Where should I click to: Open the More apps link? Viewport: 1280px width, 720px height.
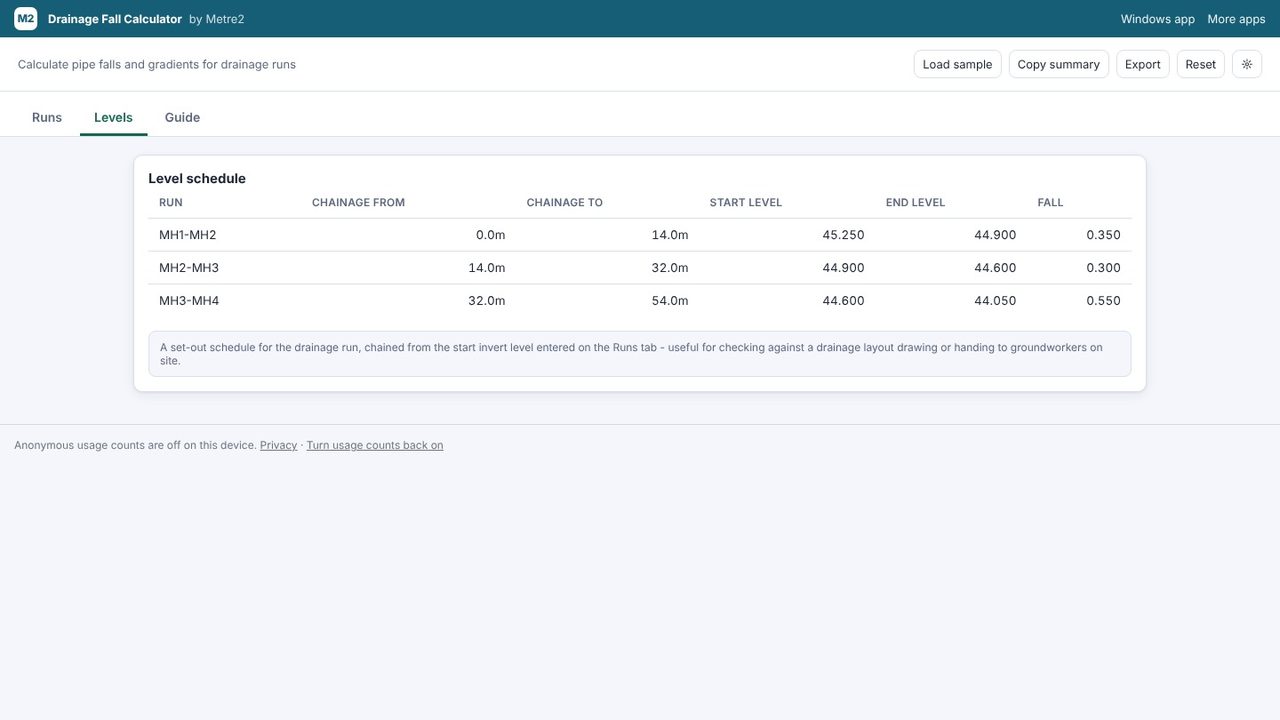1236,19
